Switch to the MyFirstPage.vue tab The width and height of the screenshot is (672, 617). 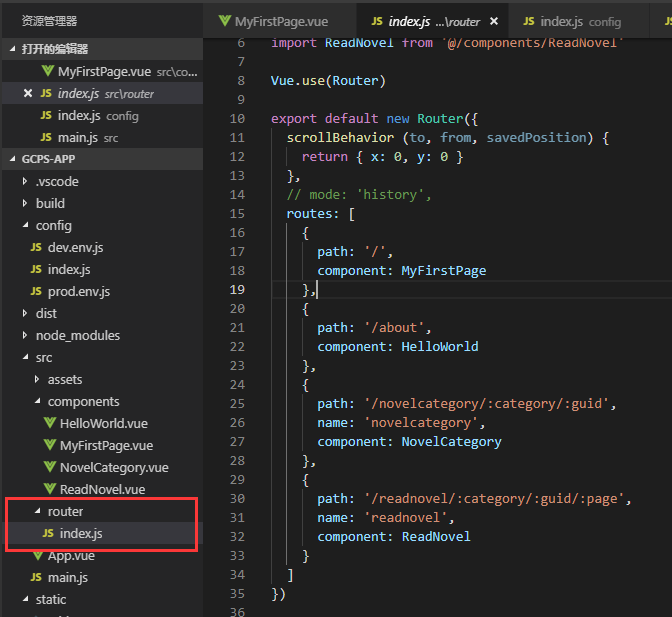[280, 21]
